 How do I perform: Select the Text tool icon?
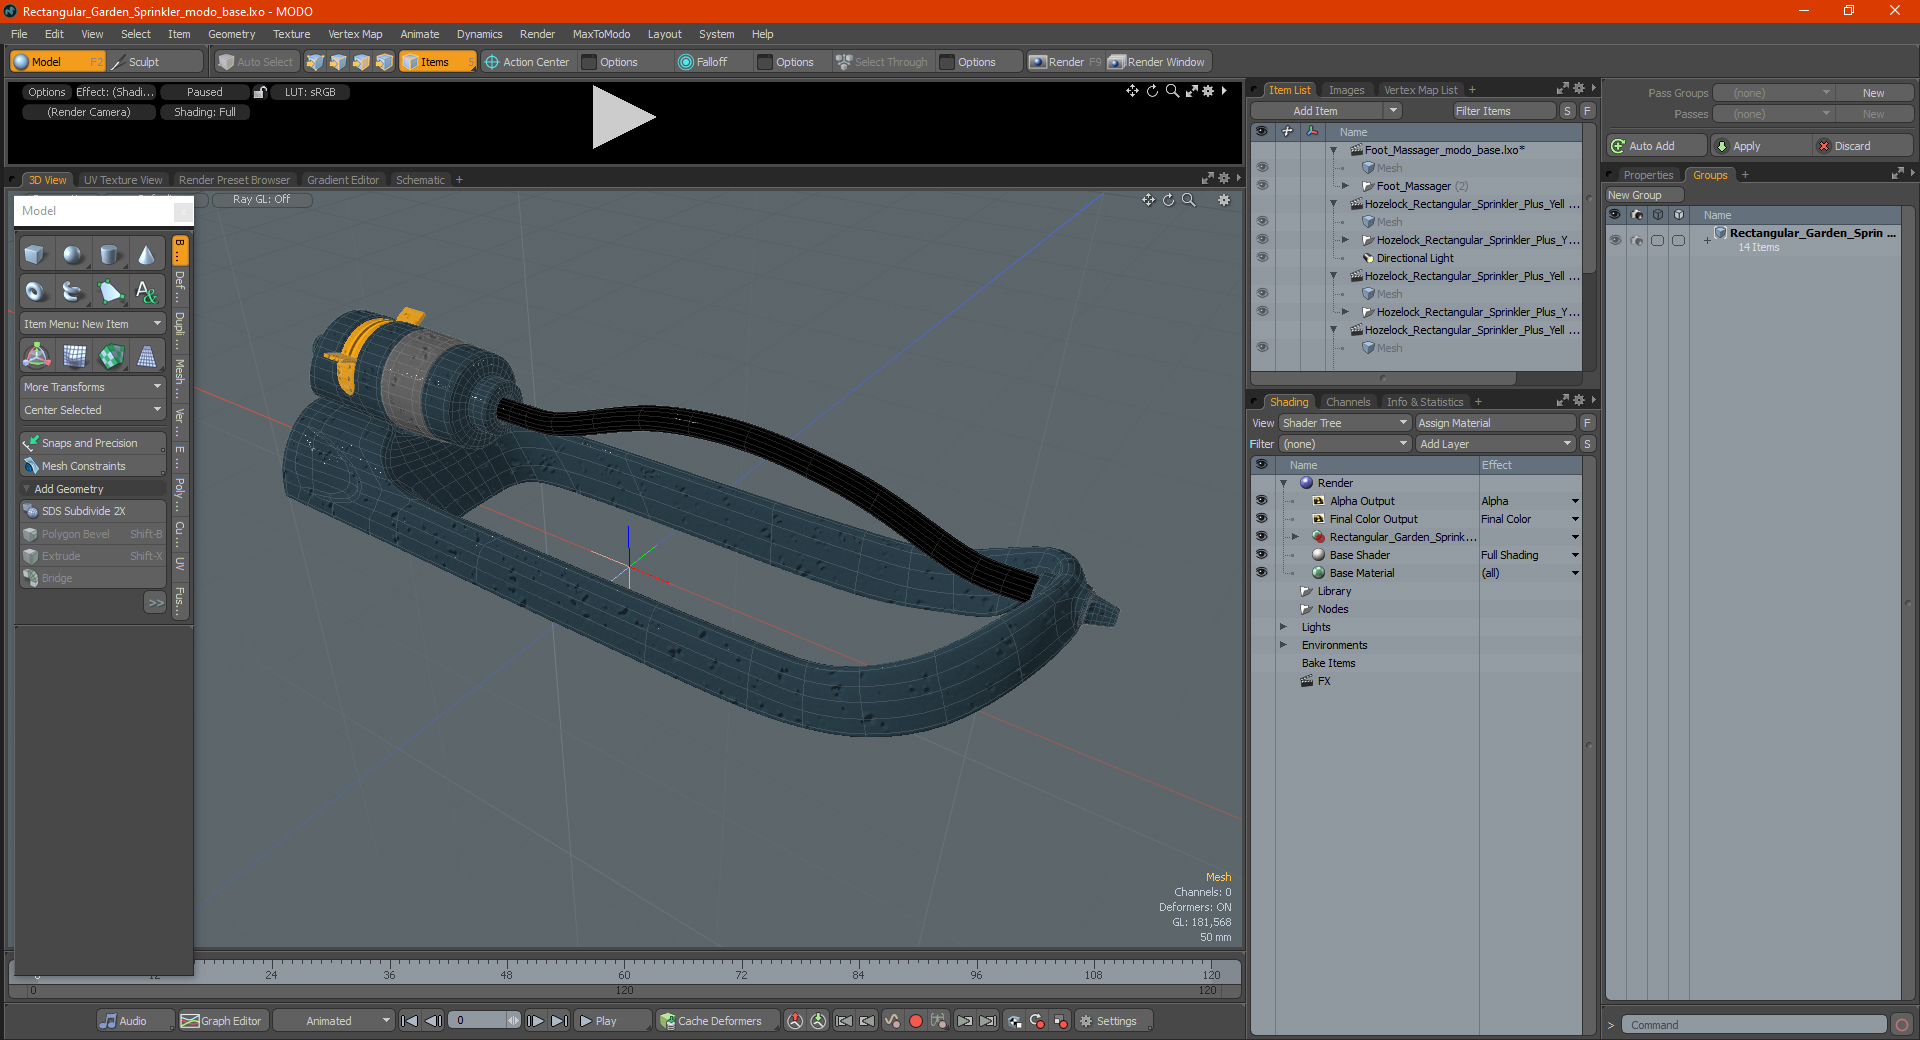point(147,292)
